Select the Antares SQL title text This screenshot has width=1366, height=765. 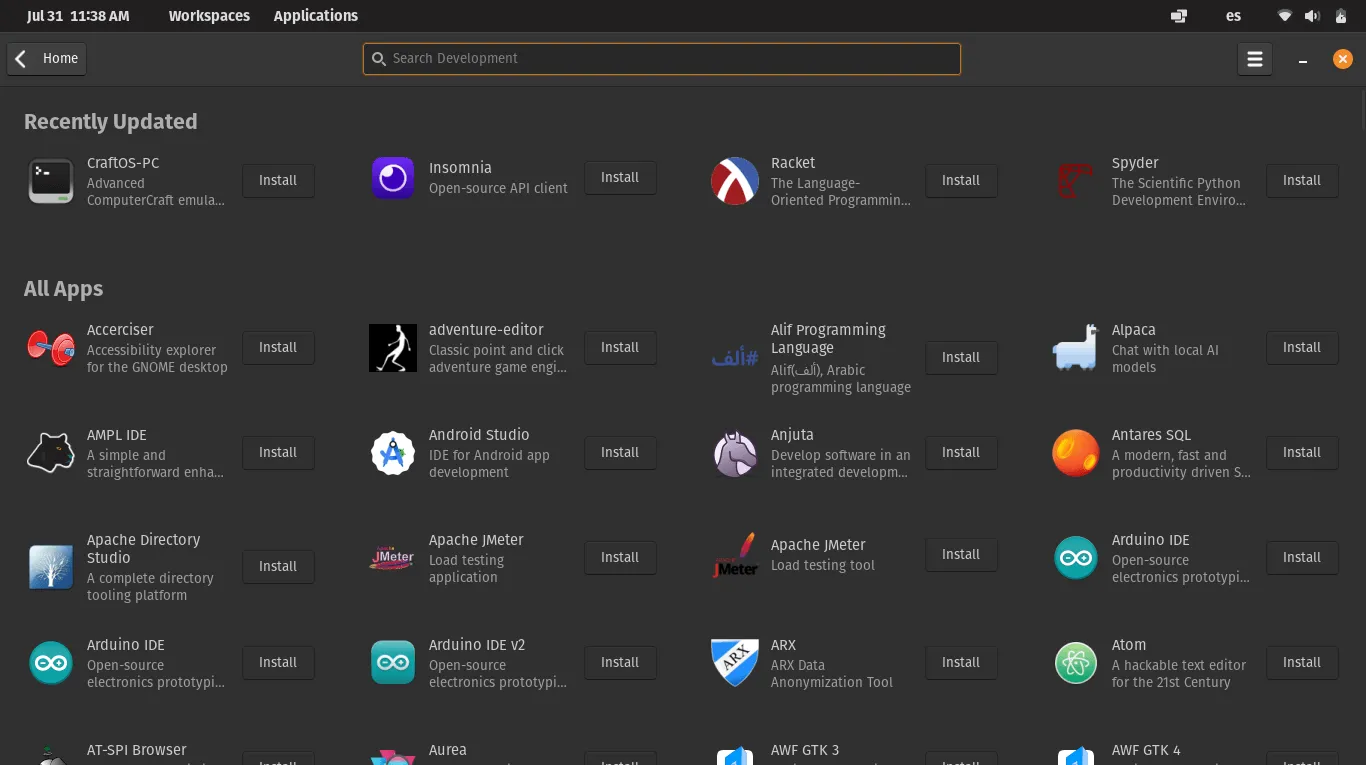[x=1151, y=435]
